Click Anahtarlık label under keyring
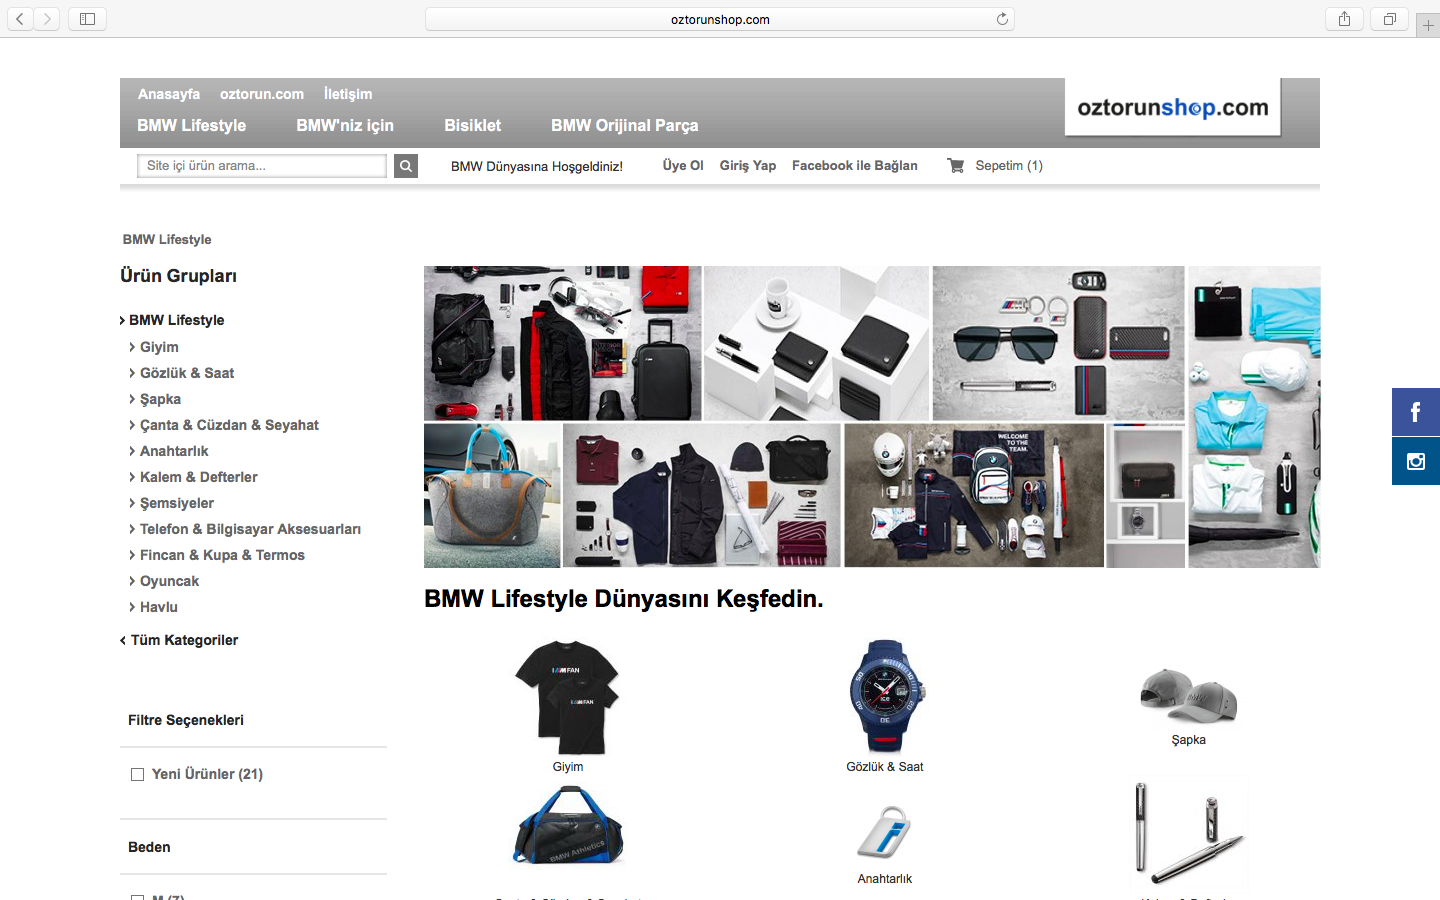Image resolution: width=1440 pixels, height=900 pixels. point(885,879)
